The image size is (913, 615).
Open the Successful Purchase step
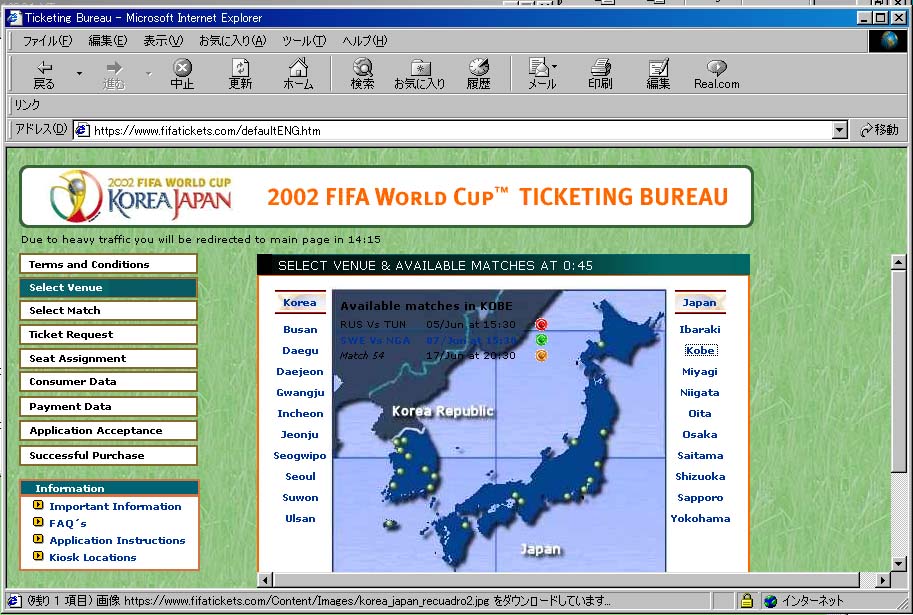[x=108, y=455]
